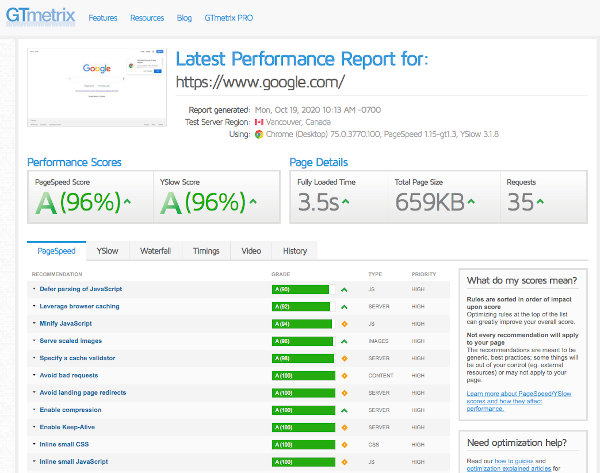
Task: Expand Defer parsing of JavaScript recommendation
Action: 80,289
